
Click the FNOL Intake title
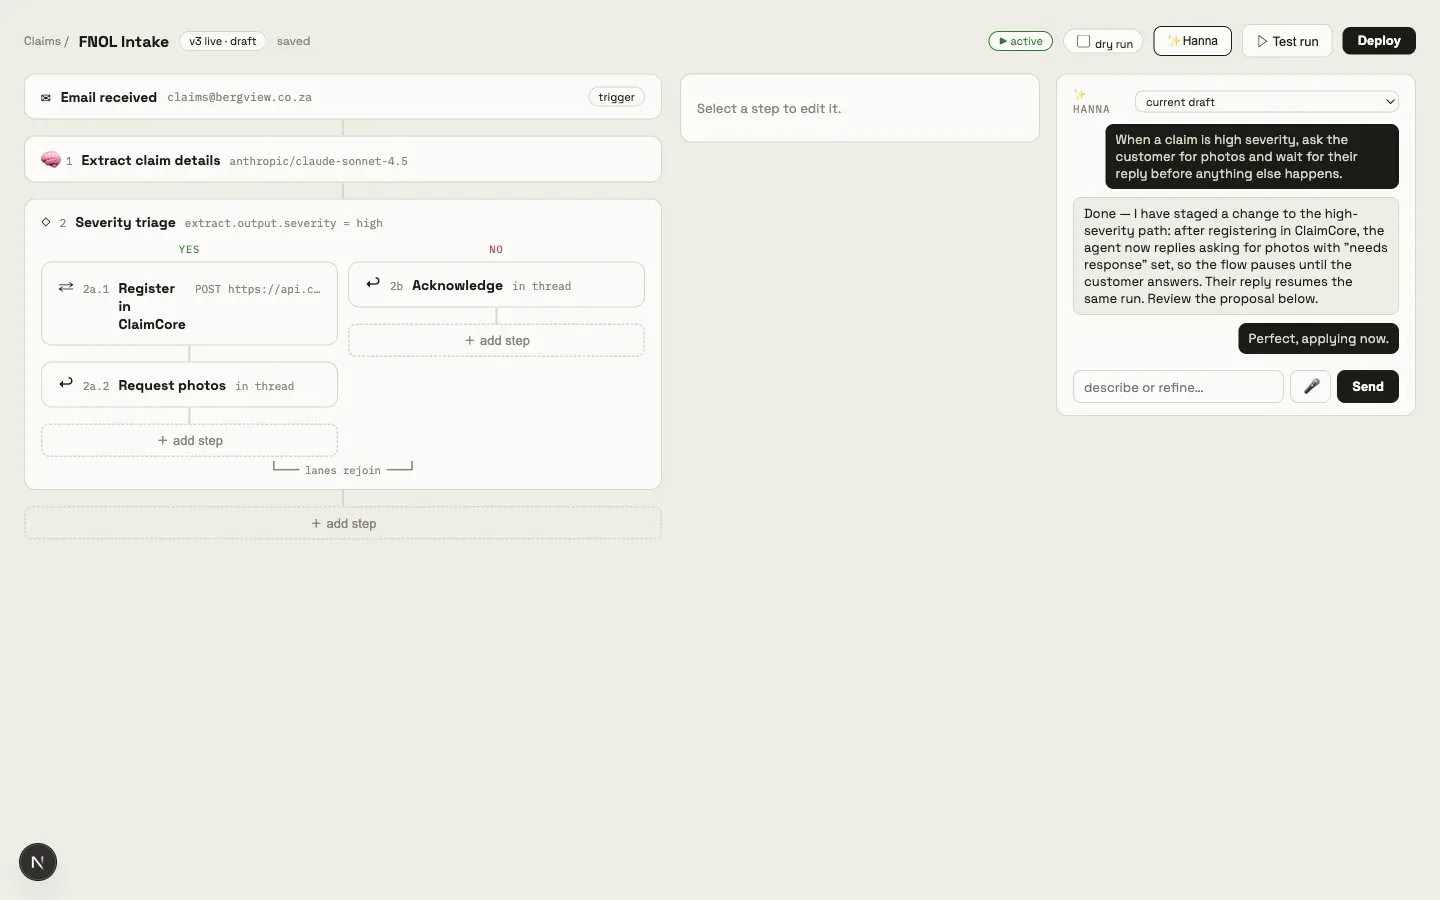tap(124, 41)
